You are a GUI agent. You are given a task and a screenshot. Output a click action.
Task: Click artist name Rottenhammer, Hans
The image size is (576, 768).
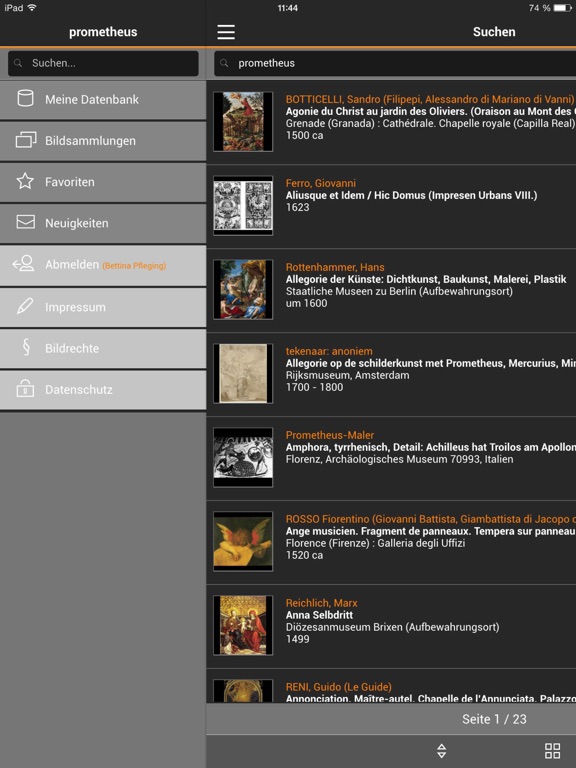[335, 267]
